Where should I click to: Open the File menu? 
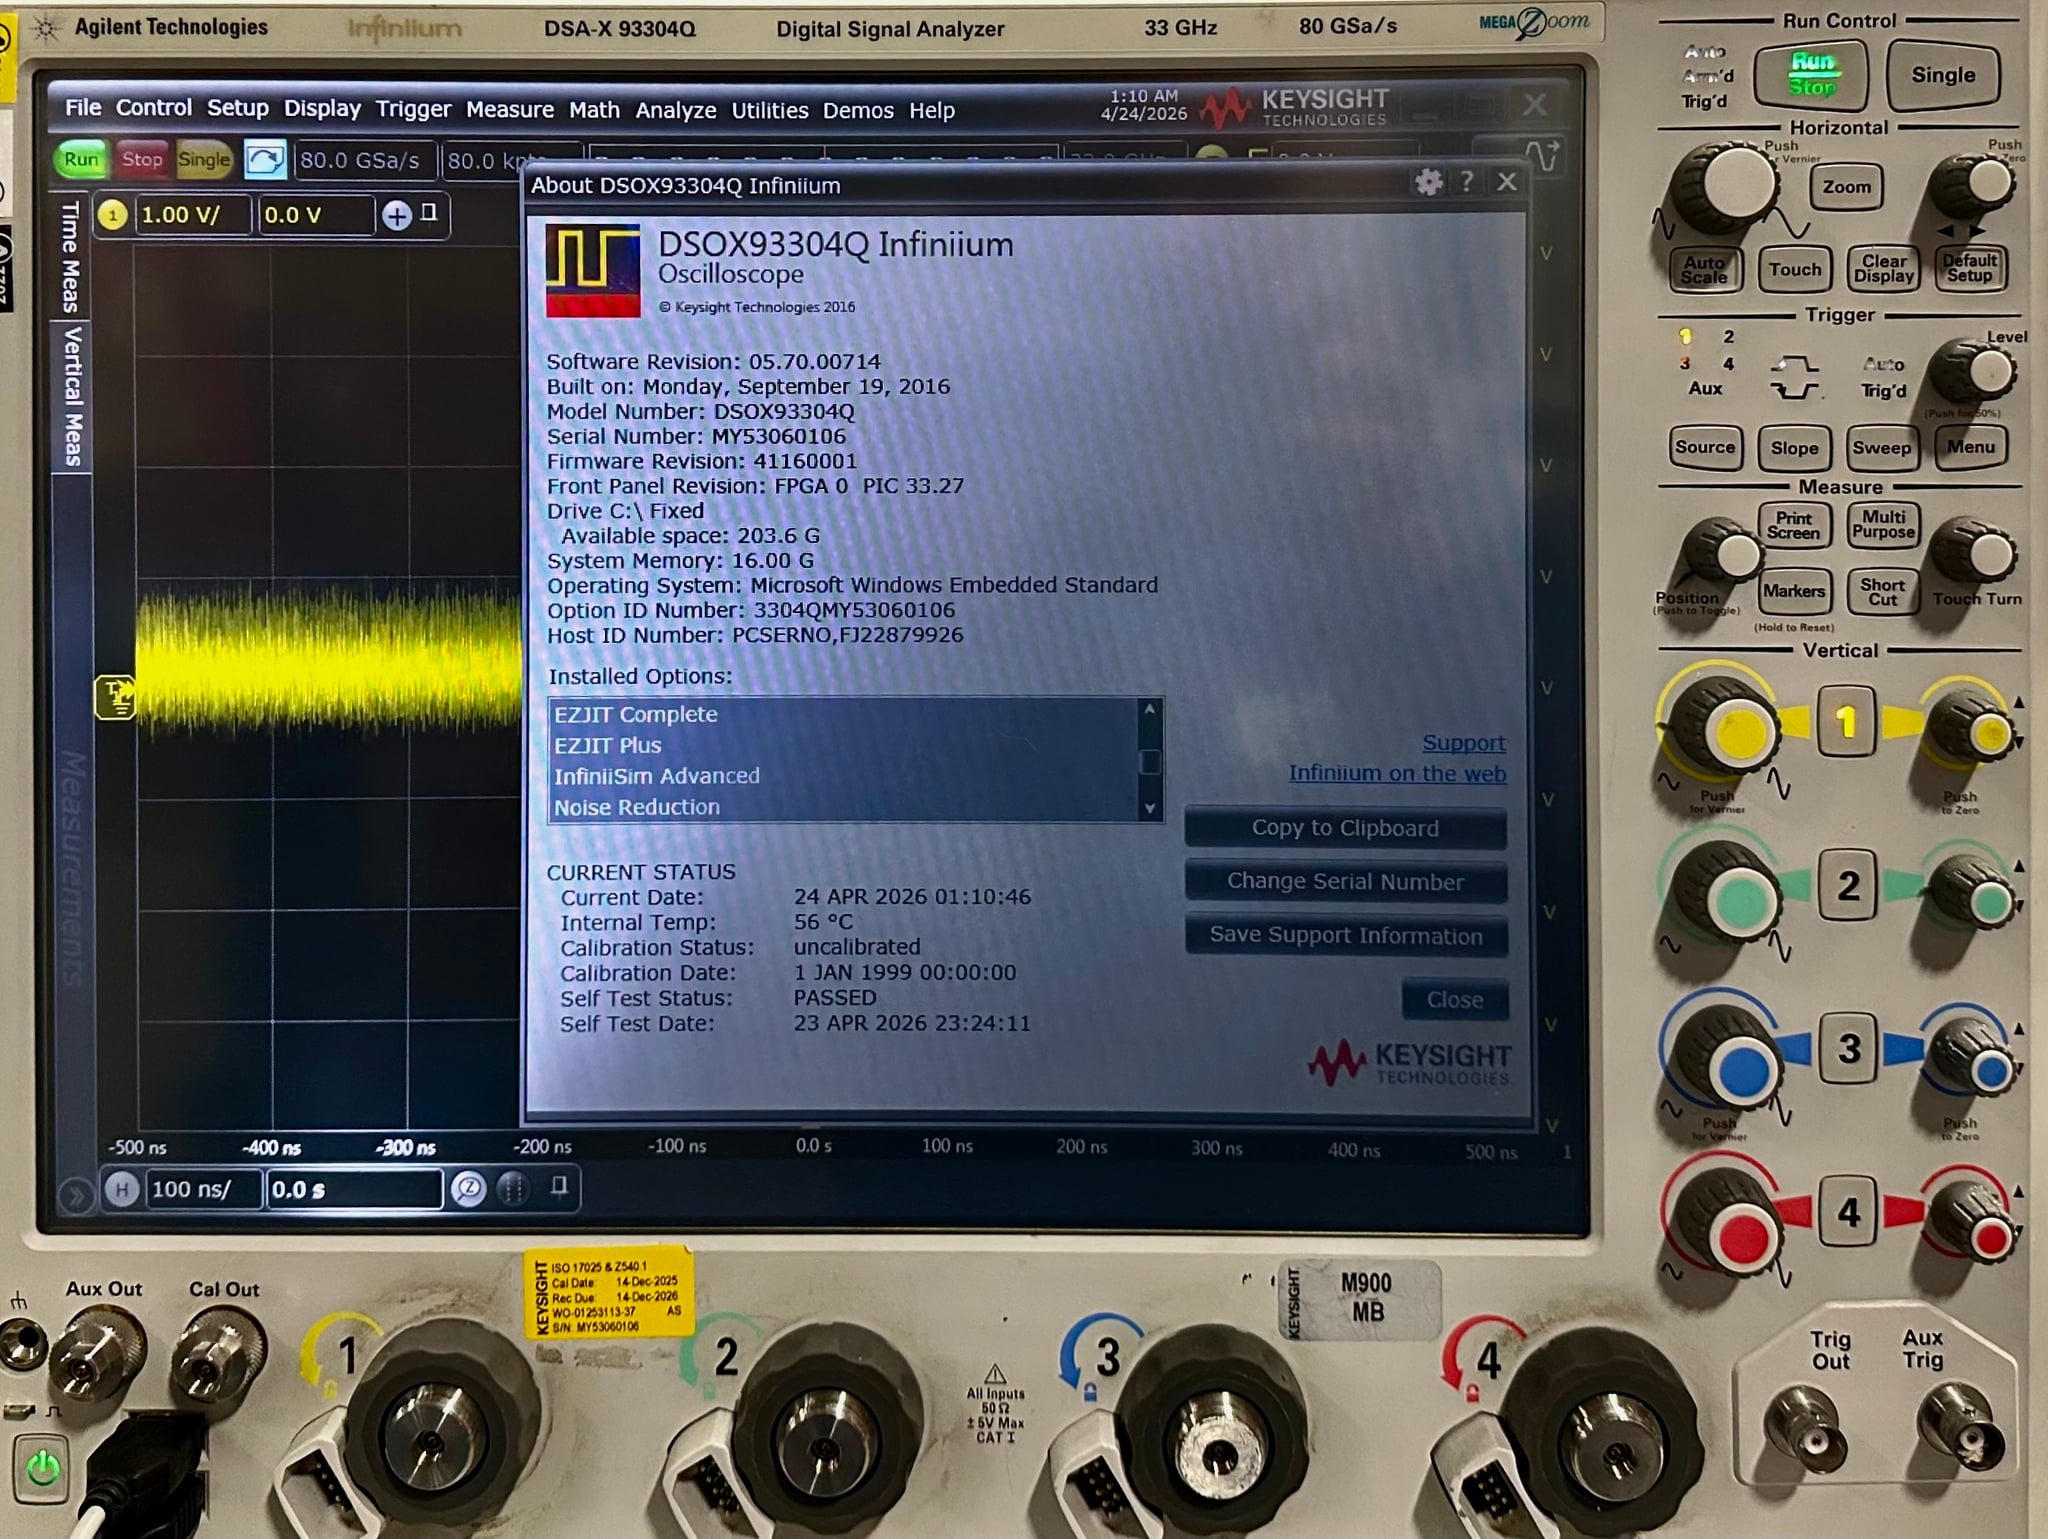point(83,108)
